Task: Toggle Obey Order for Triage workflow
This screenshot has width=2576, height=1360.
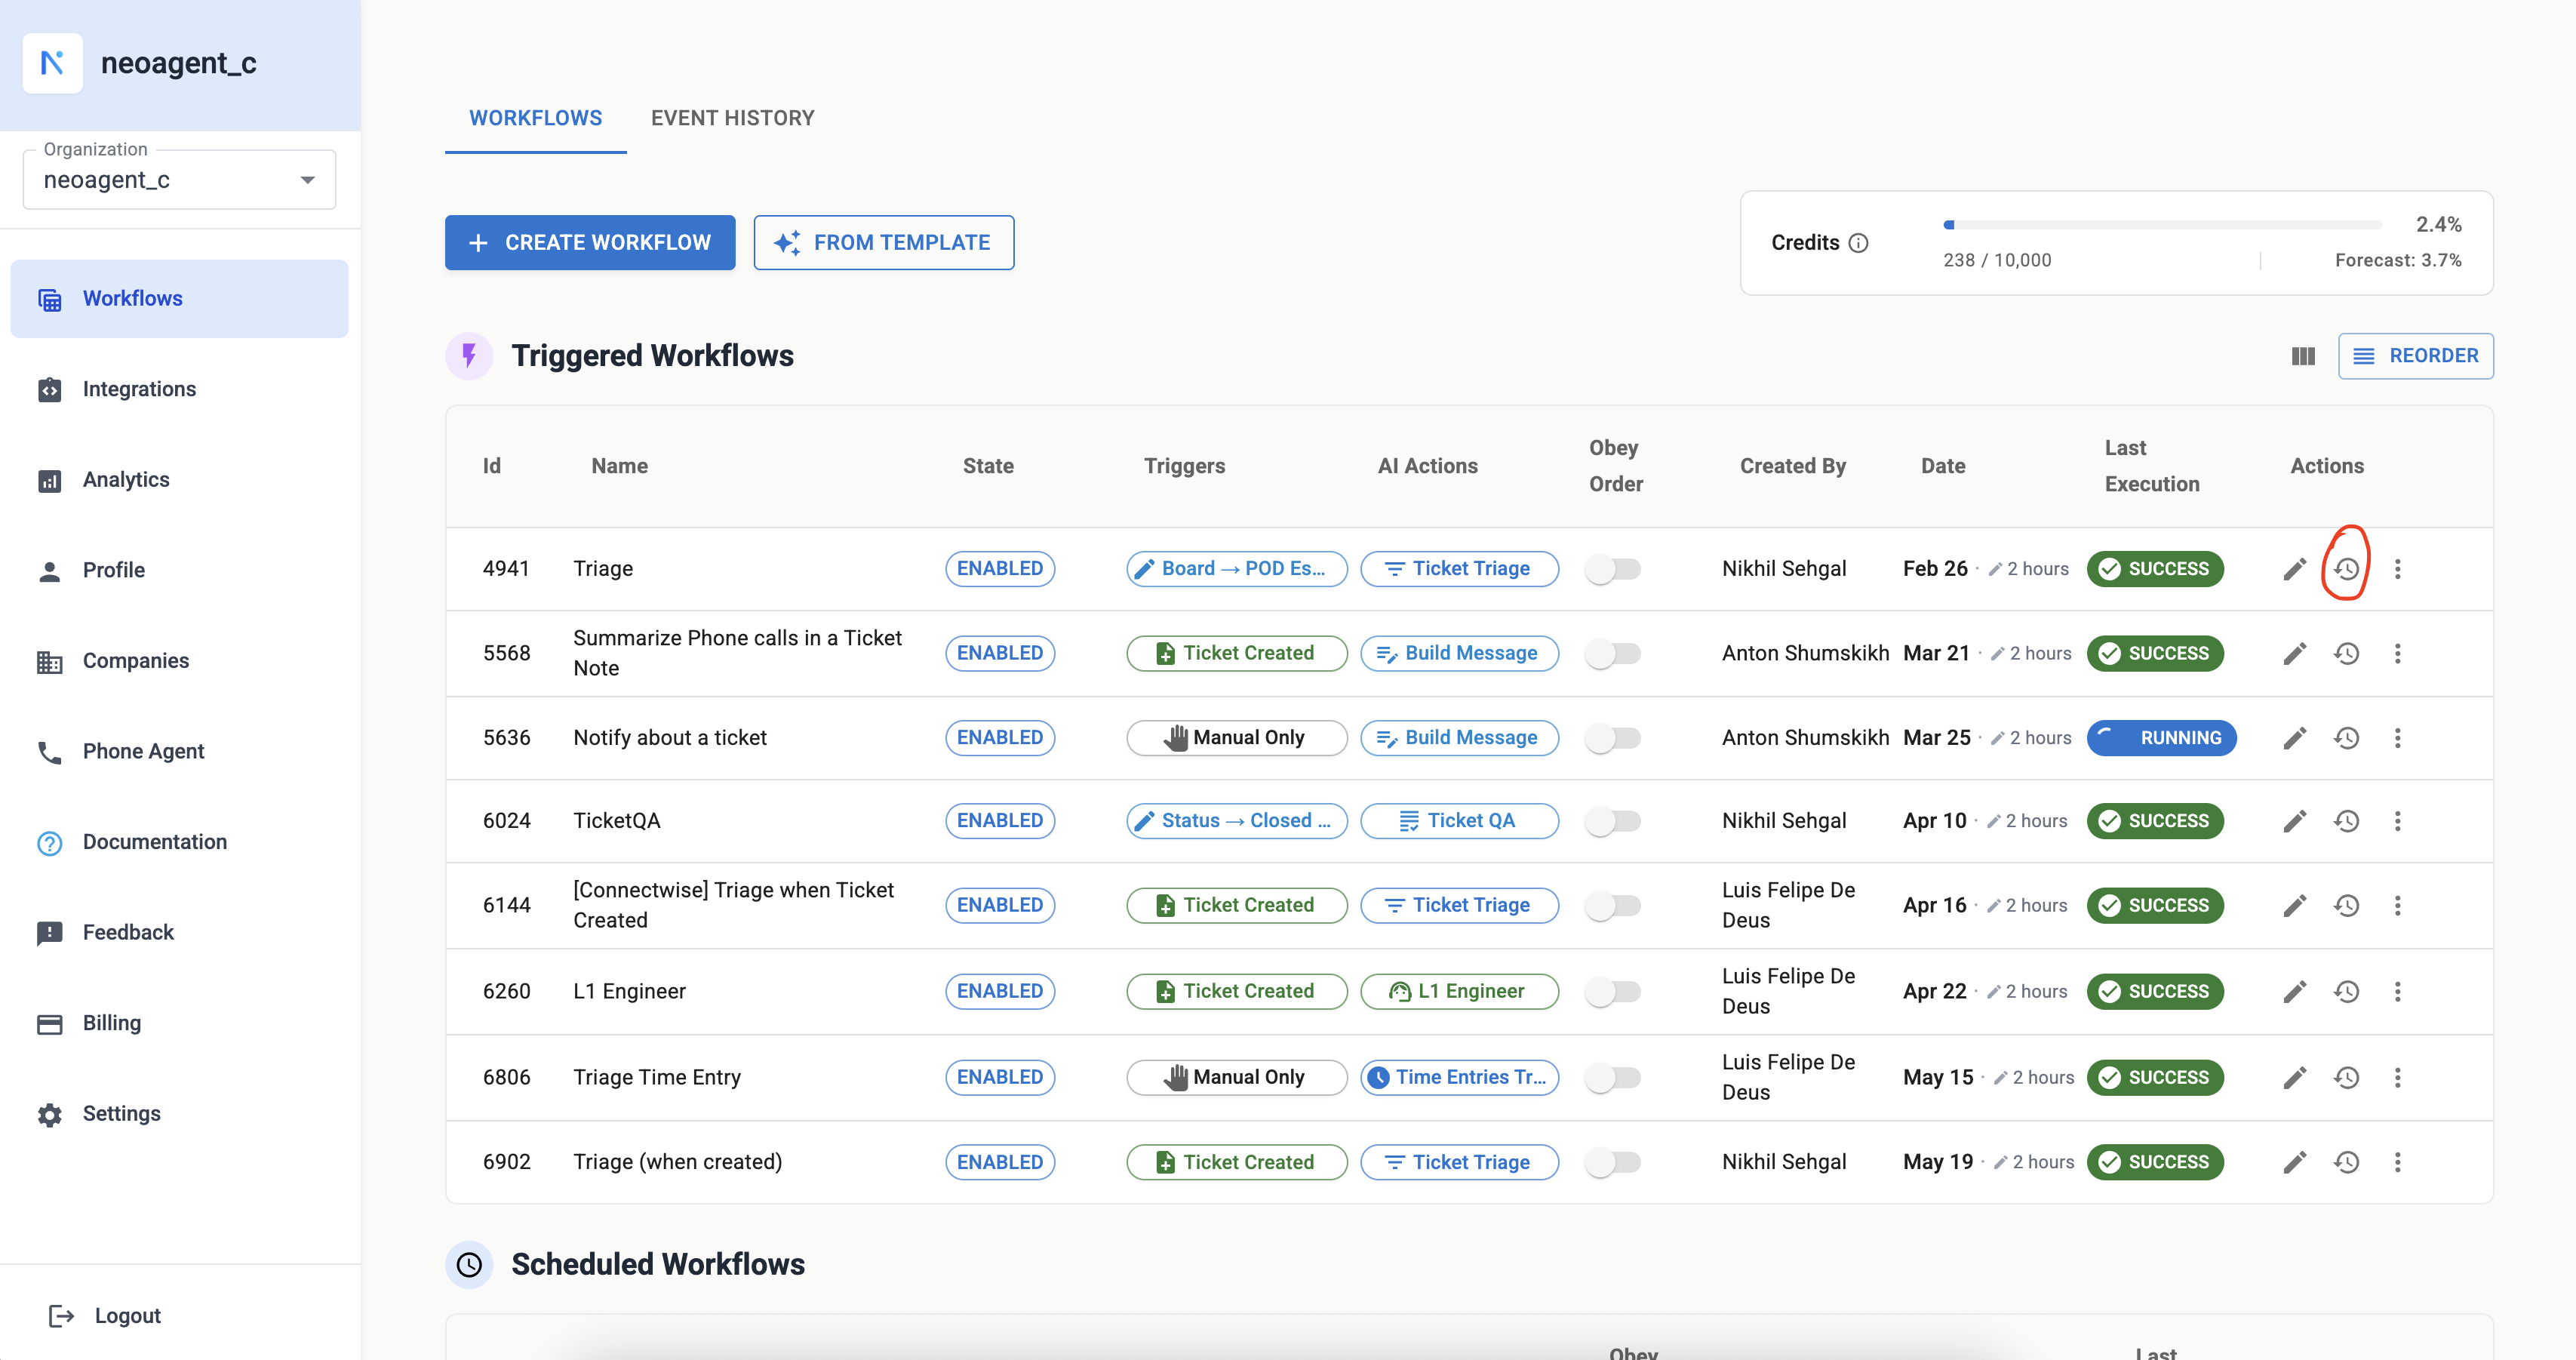Action: click(1613, 569)
